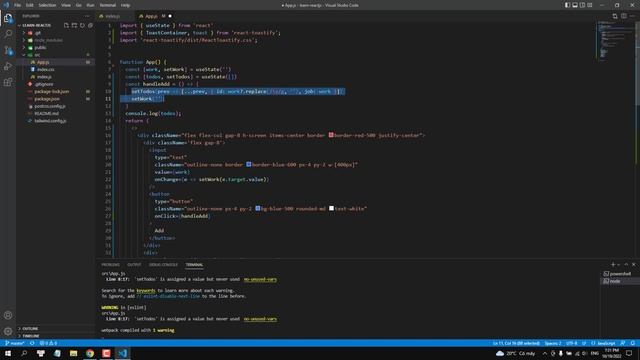Image resolution: width=640 pixels, height=360 pixels.
Task: Switch to the Problems panel tab
Action: pyautogui.click(x=110, y=264)
